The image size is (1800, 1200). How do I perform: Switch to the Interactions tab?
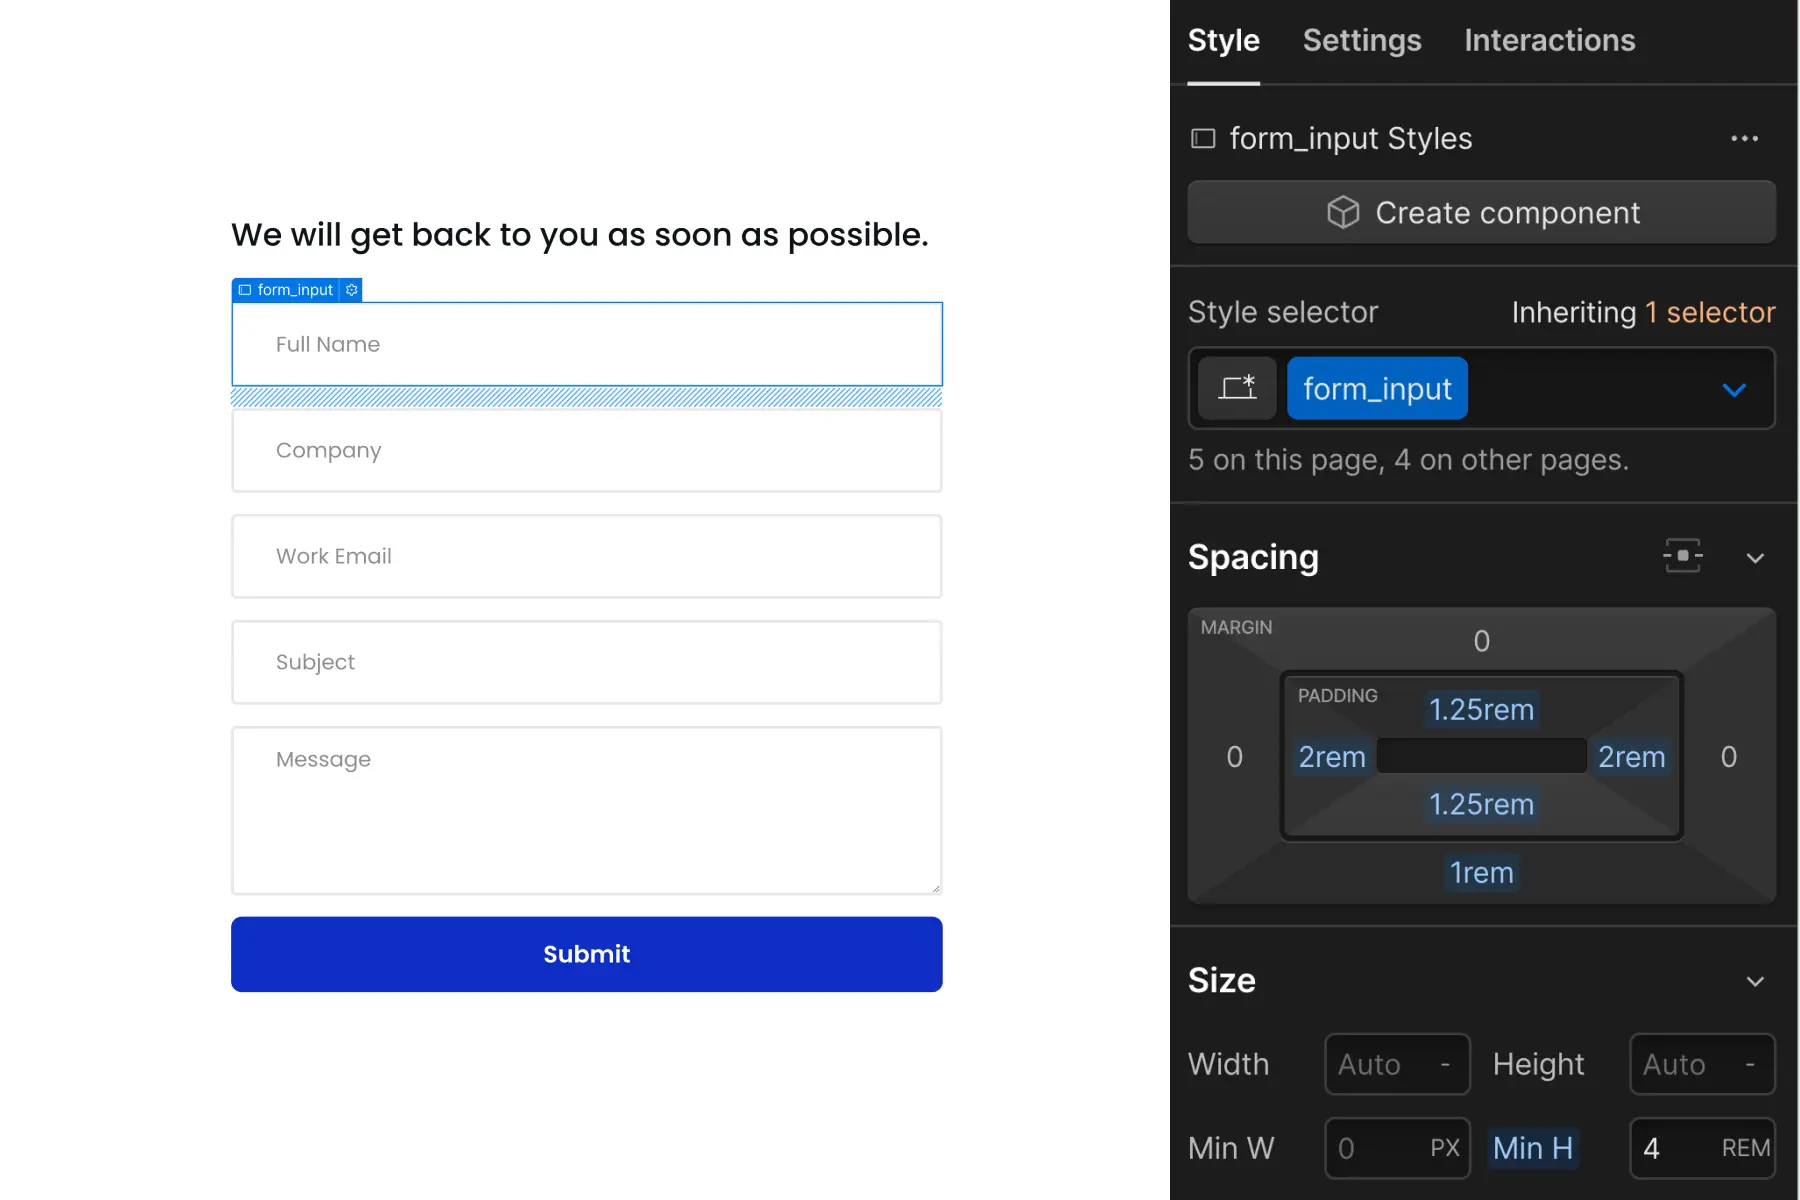click(x=1549, y=40)
